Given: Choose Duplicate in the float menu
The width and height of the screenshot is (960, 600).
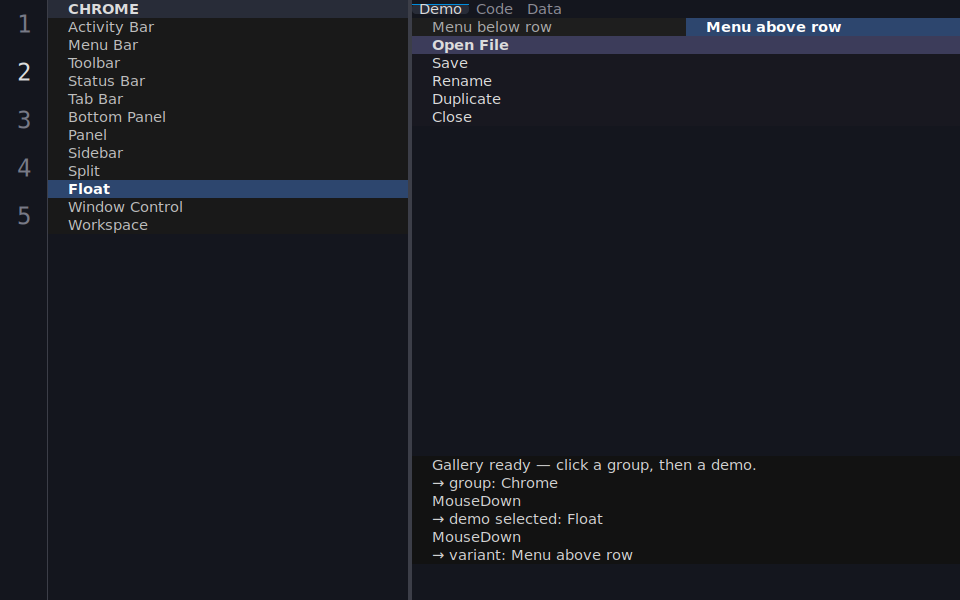Looking at the screenshot, I should (686, 99).
